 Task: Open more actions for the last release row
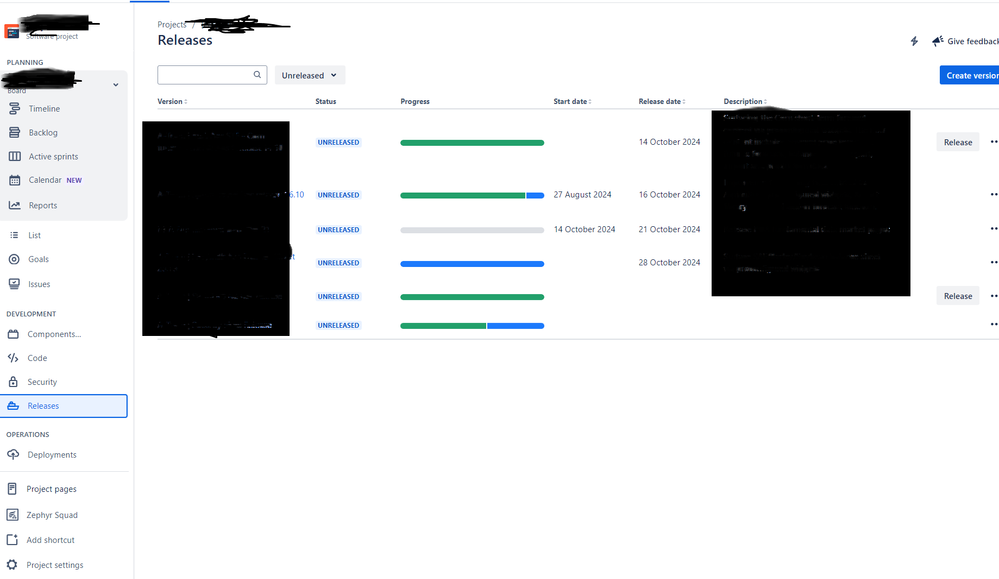click(993, 324)
